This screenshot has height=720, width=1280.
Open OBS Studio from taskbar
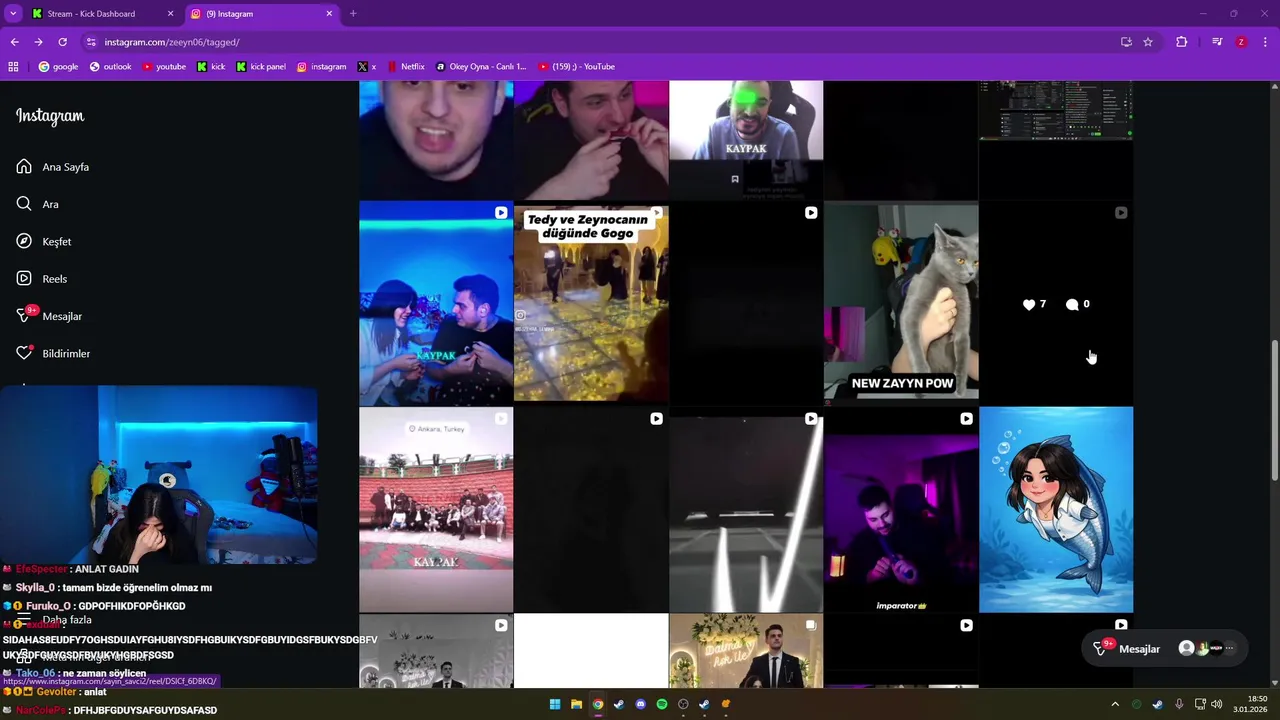pos(683,704)
